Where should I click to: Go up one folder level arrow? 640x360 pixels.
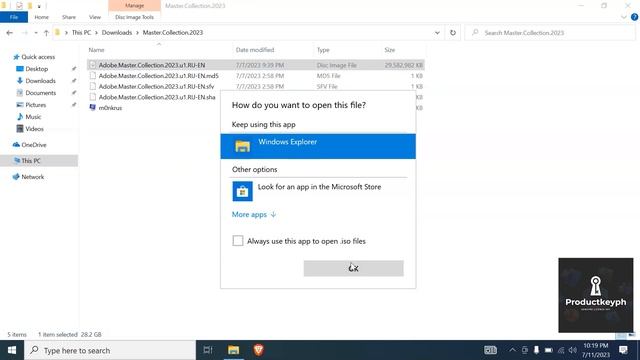(x=46, y=33)
